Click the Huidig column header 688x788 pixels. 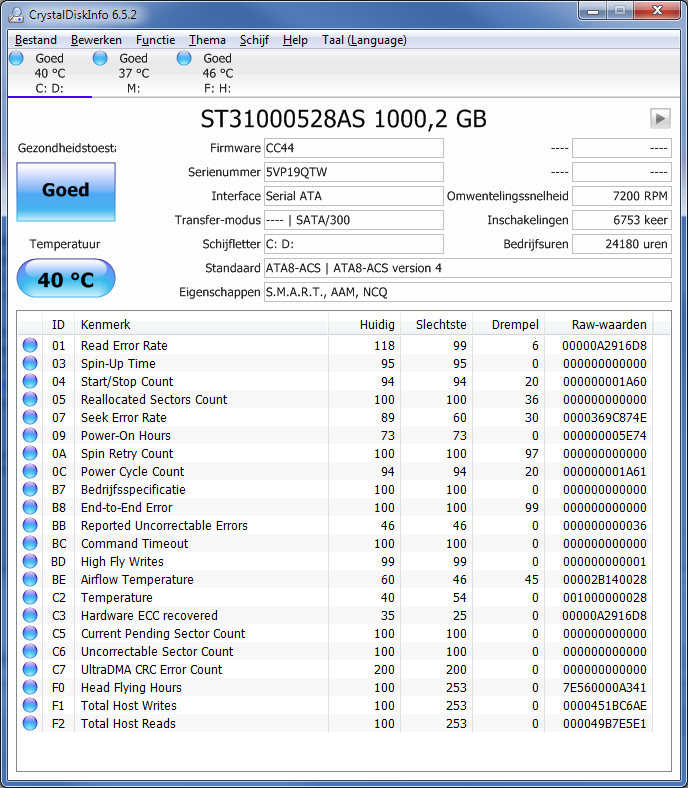(364, 325)
